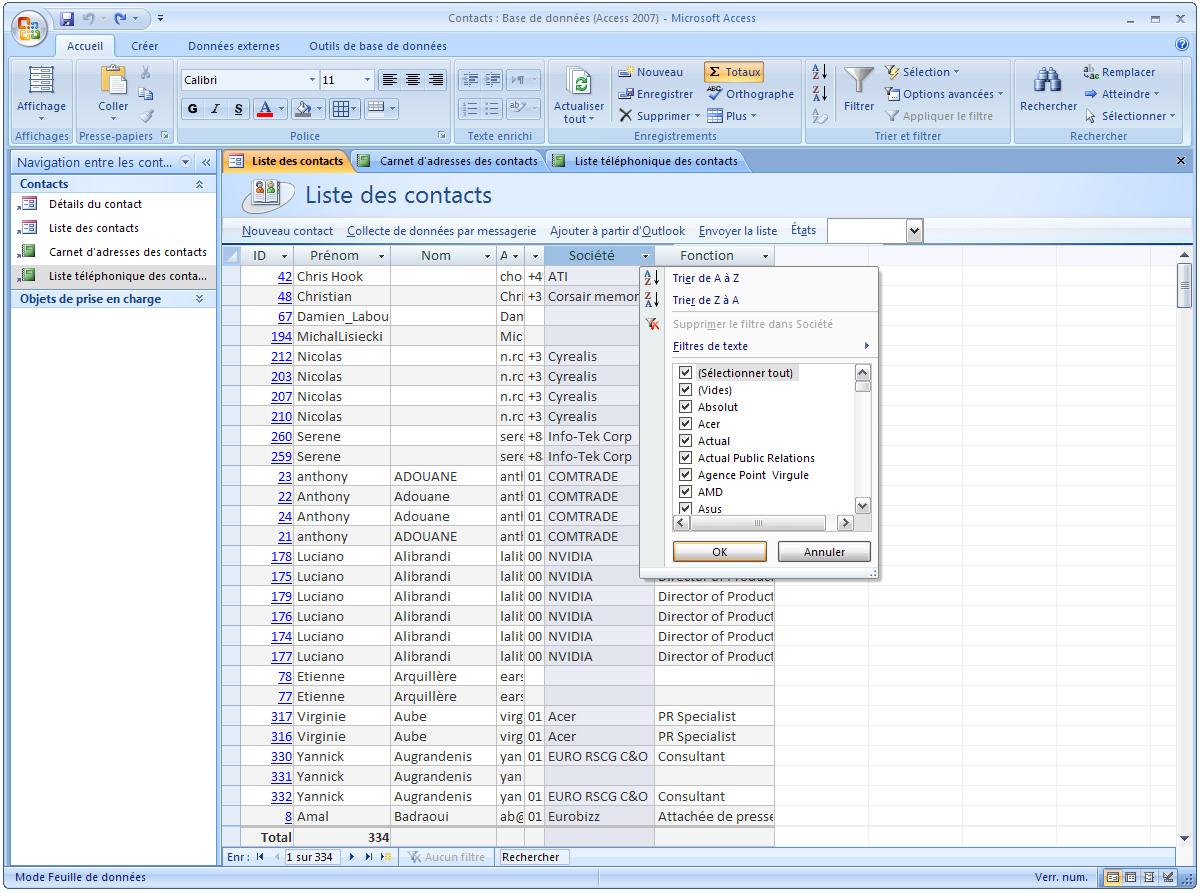Sort ascending with the A-Z ribbon icon
The image size is (1200, 893).
(819, 72)
